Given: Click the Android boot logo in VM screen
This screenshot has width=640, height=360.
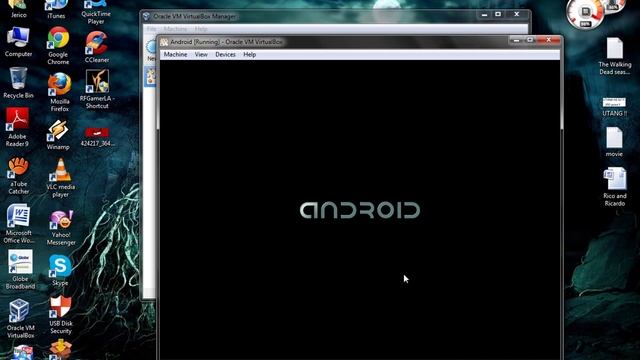Looking at the screenshot, I should (360, 210).
